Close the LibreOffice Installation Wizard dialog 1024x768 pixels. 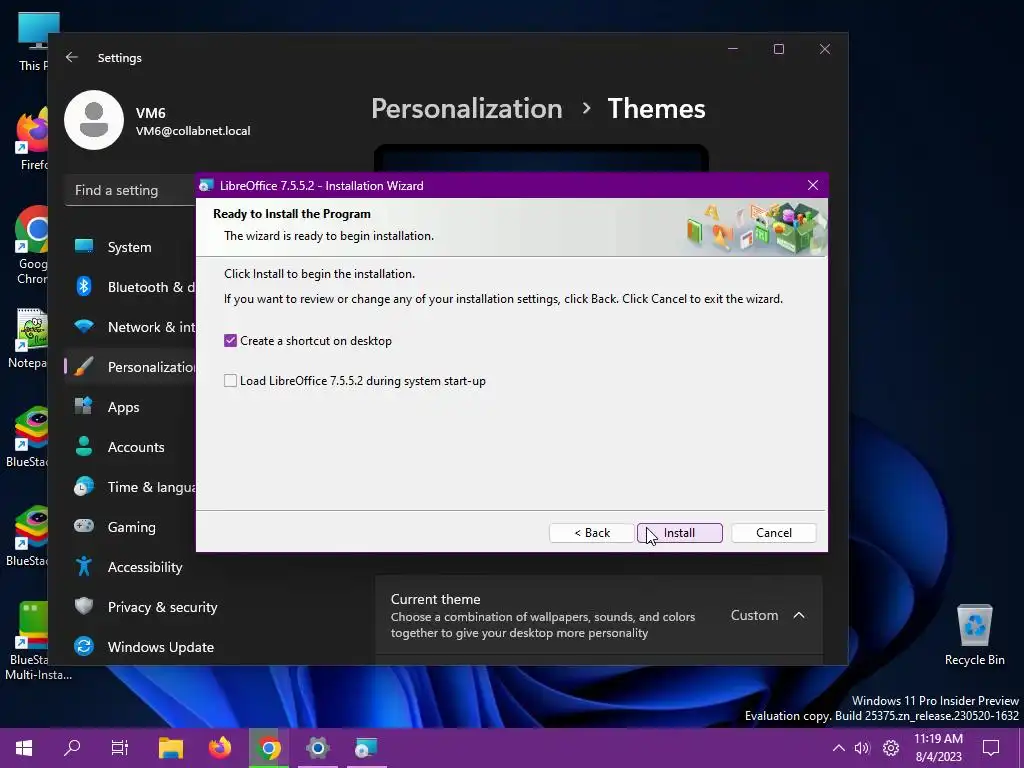813,185
